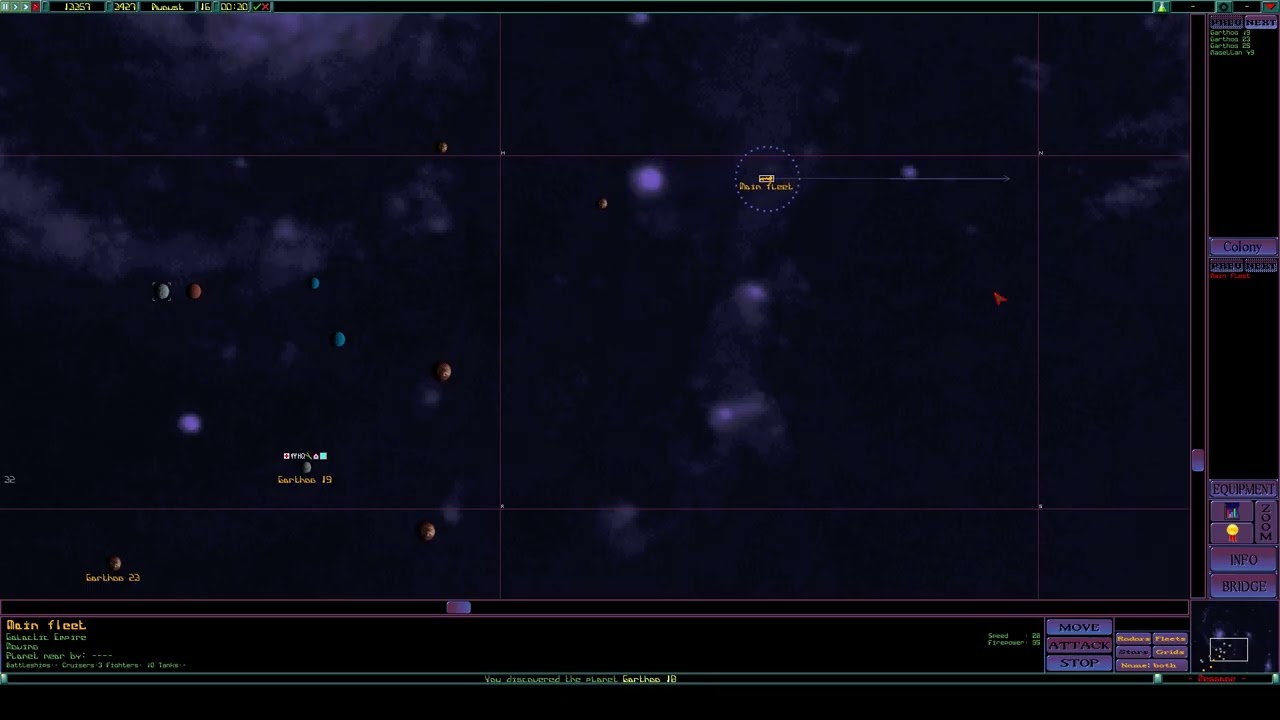Select the red fastest-speed arrow icon
The image size is (1280, 720).
pos(35,7)
